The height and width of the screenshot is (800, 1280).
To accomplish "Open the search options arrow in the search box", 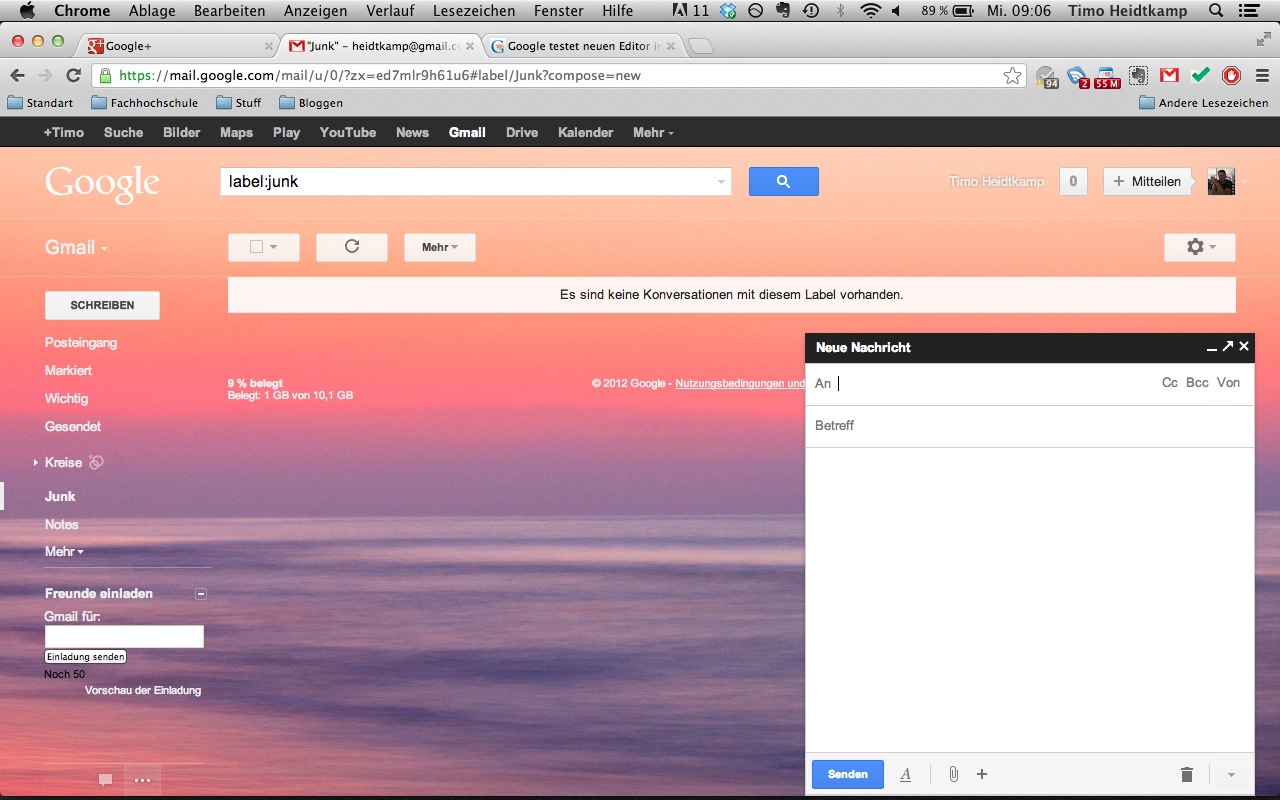I will (x=721, y=182).
